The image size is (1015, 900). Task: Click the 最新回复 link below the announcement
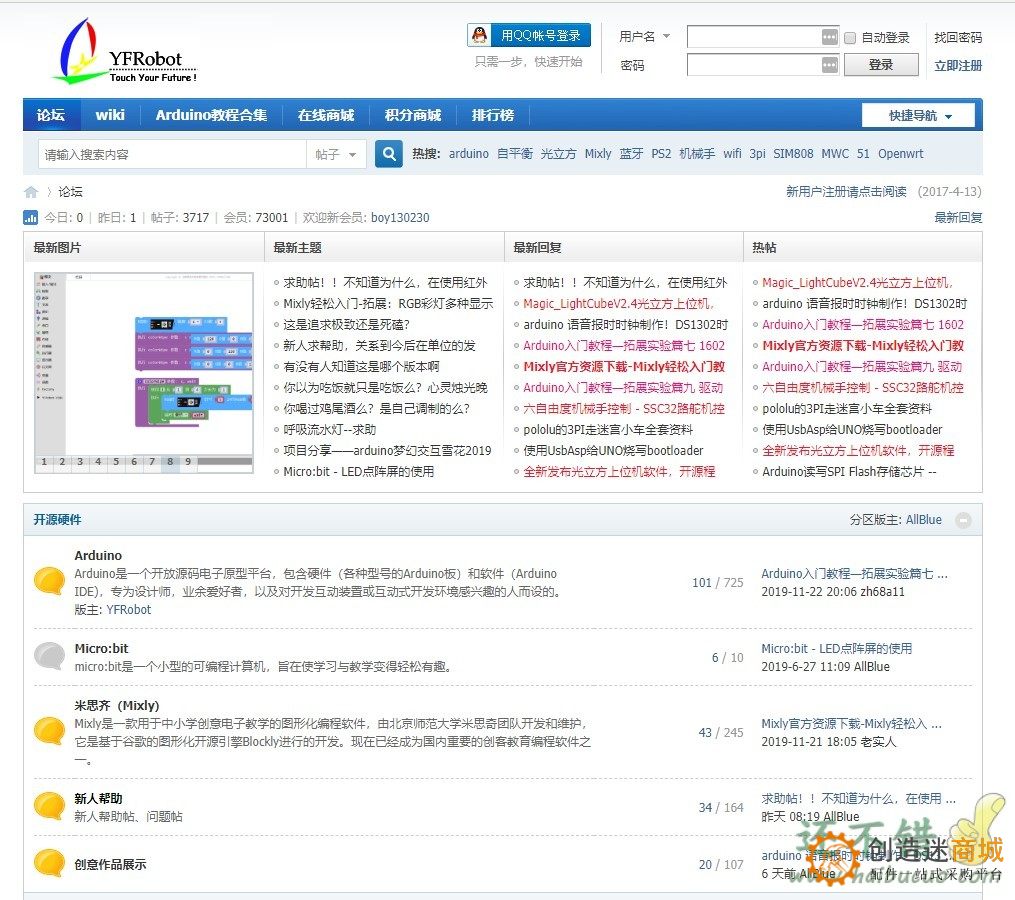pyautogui.click(x=958, y=218)
